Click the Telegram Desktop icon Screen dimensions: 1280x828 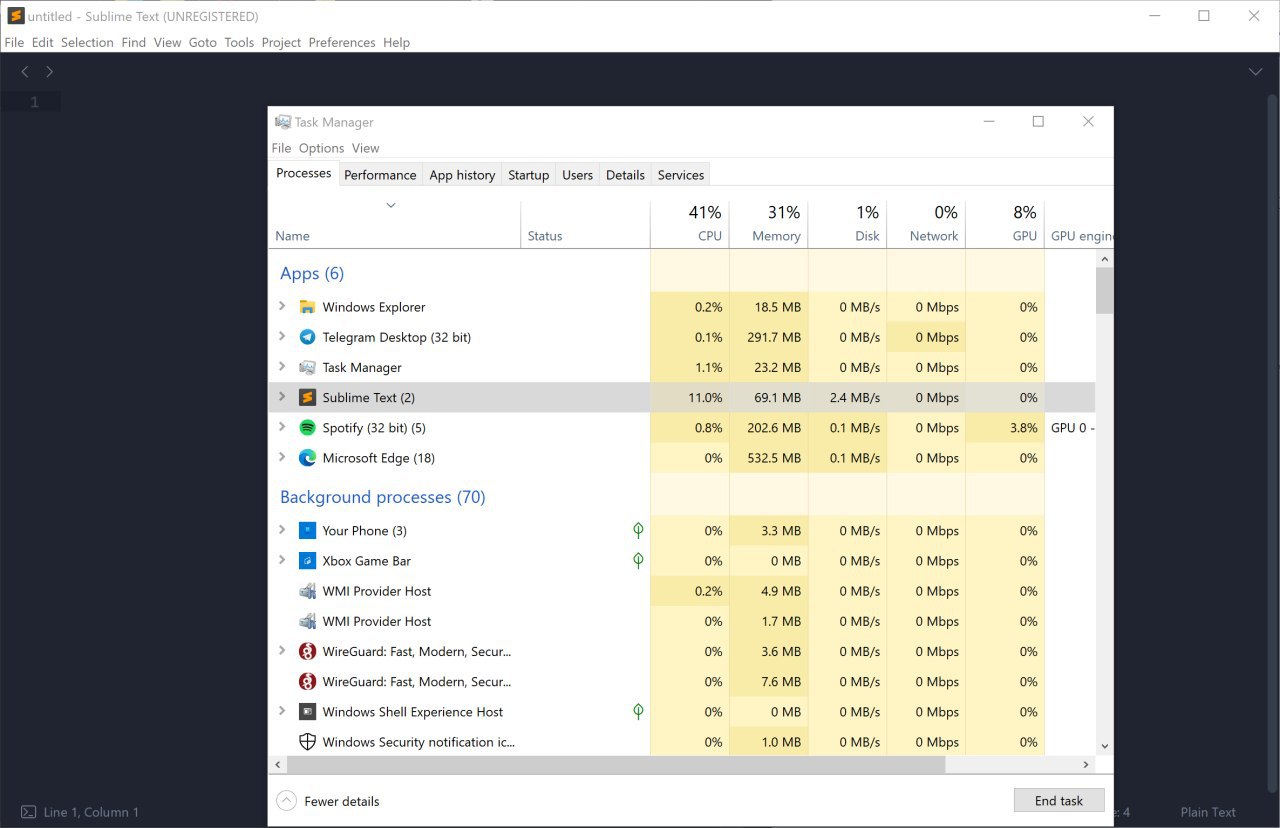pos(307,337)
